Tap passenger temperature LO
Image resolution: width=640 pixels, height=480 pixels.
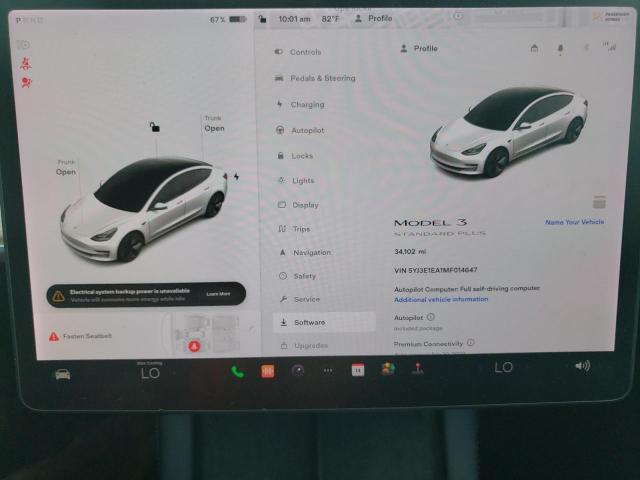[503, 367]
